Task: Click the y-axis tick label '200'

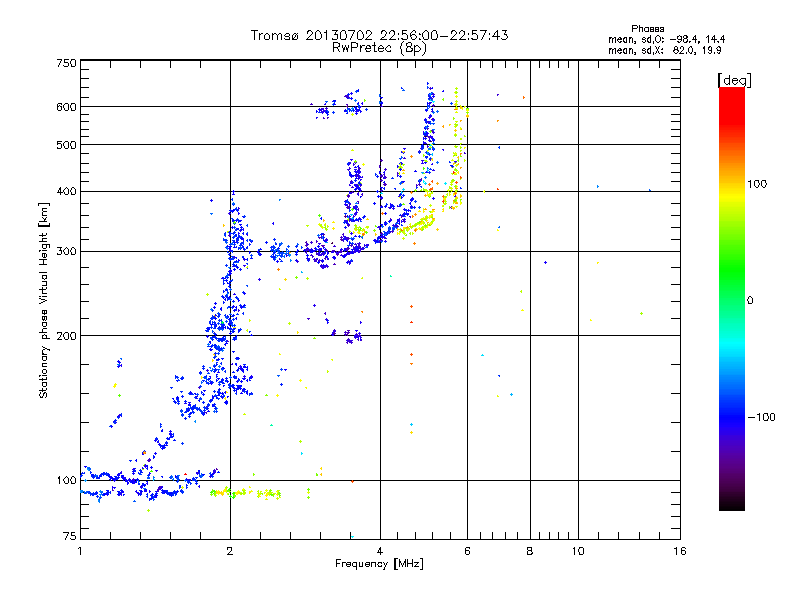Action: coord(66,336)
